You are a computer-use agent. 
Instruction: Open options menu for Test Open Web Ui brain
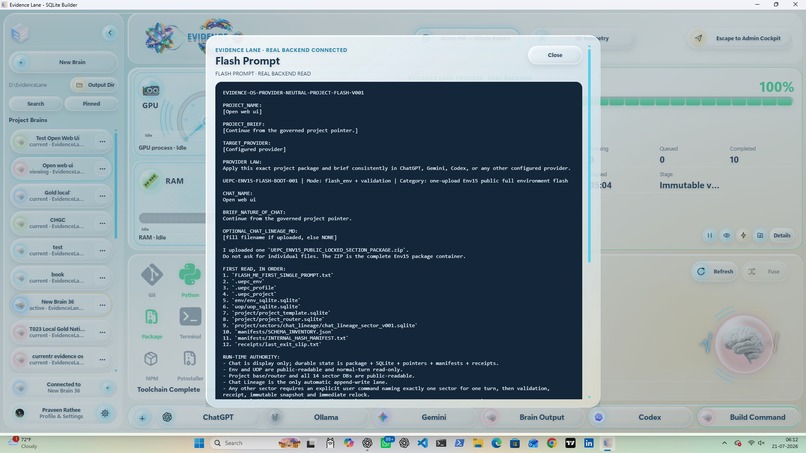[102, 141]
